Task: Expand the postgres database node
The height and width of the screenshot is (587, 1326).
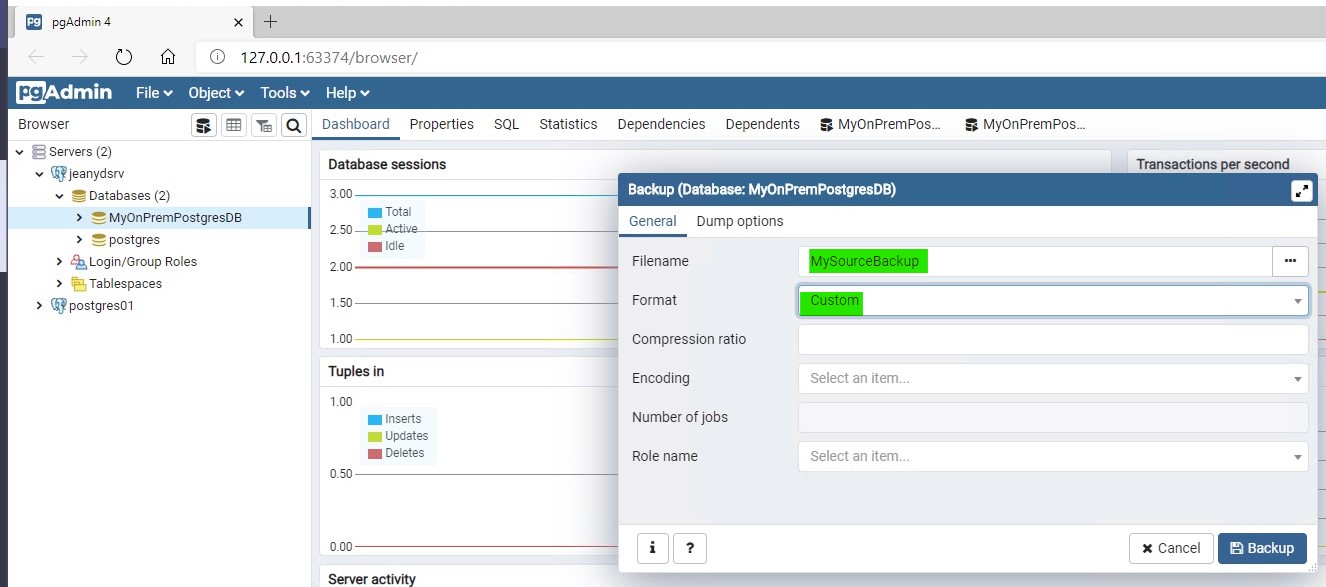Action: [80, 240]
